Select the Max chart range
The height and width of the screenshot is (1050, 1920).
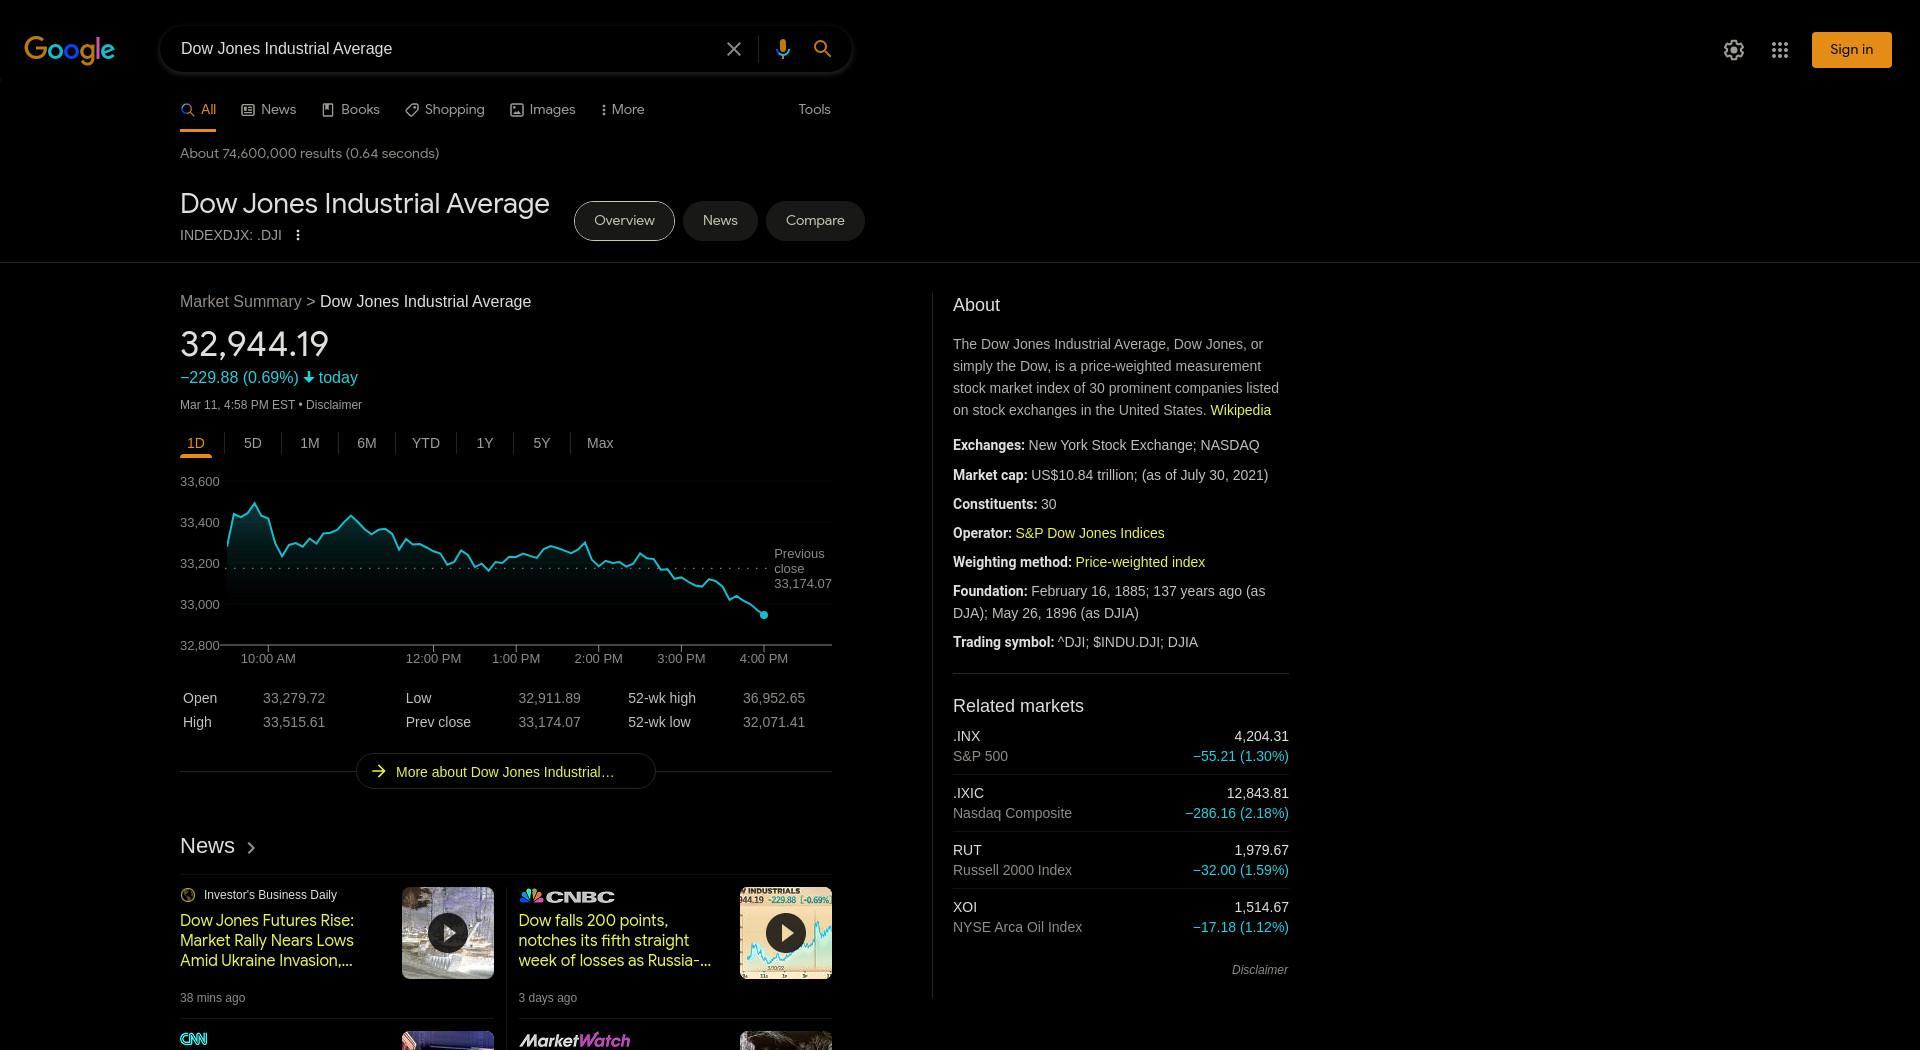coord(600,443)
